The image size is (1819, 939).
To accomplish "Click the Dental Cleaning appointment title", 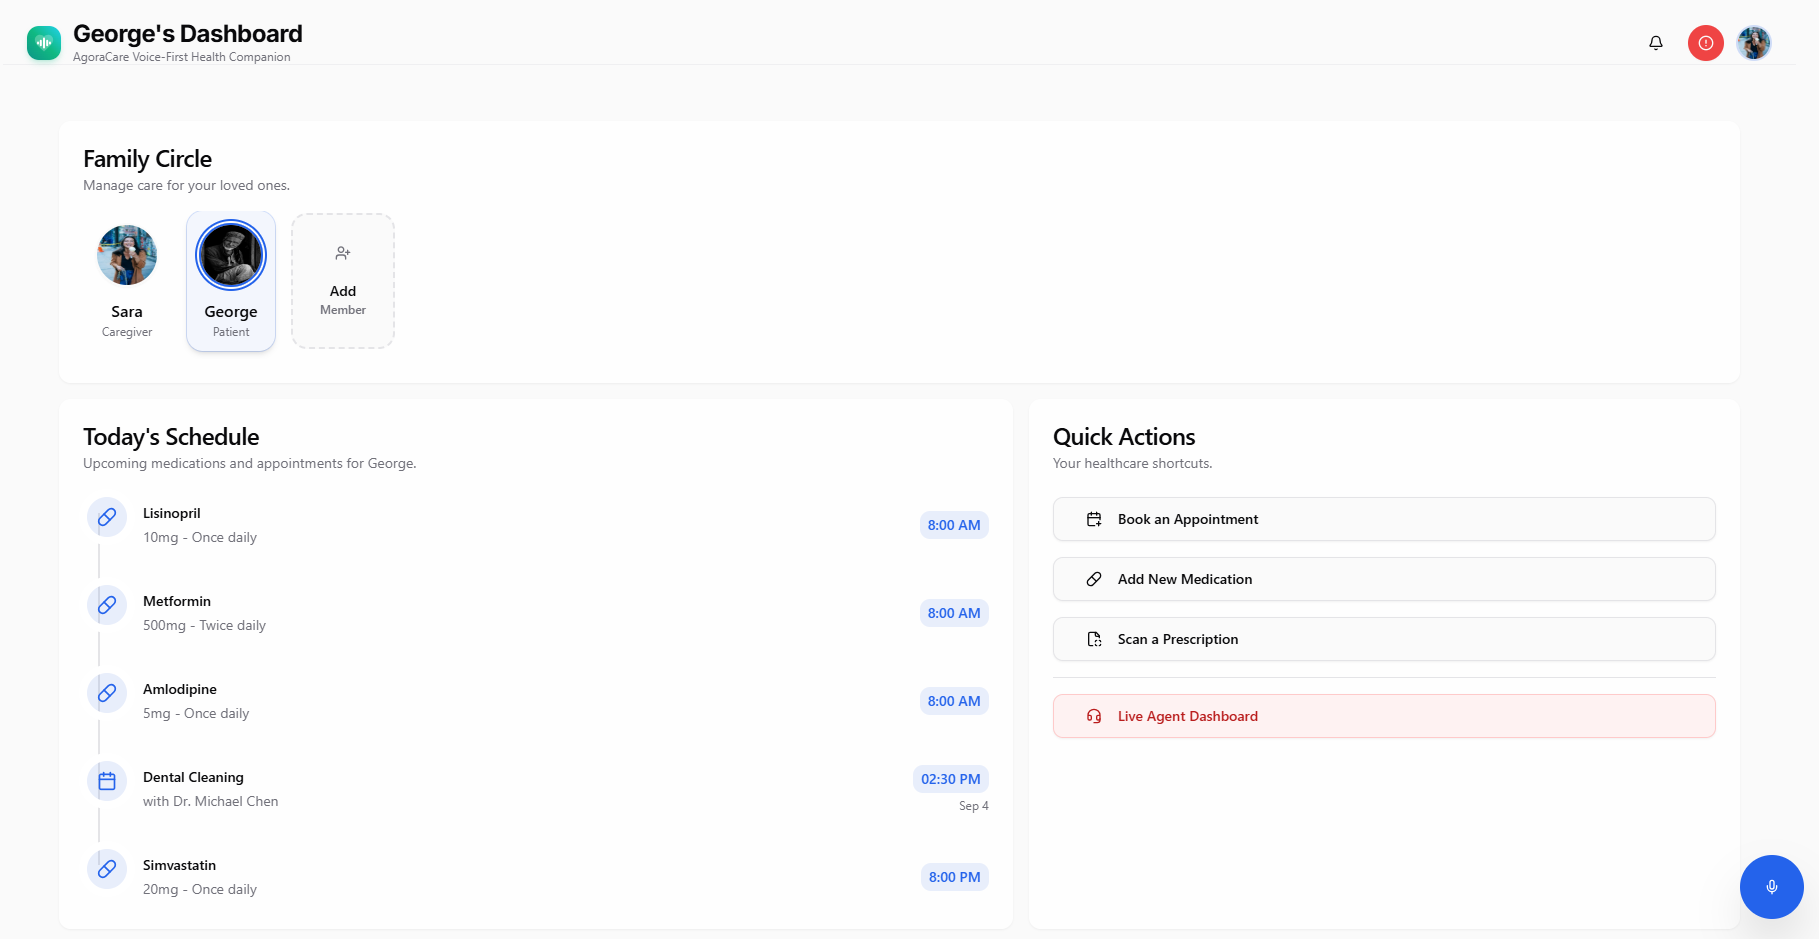I will point(193,777).
